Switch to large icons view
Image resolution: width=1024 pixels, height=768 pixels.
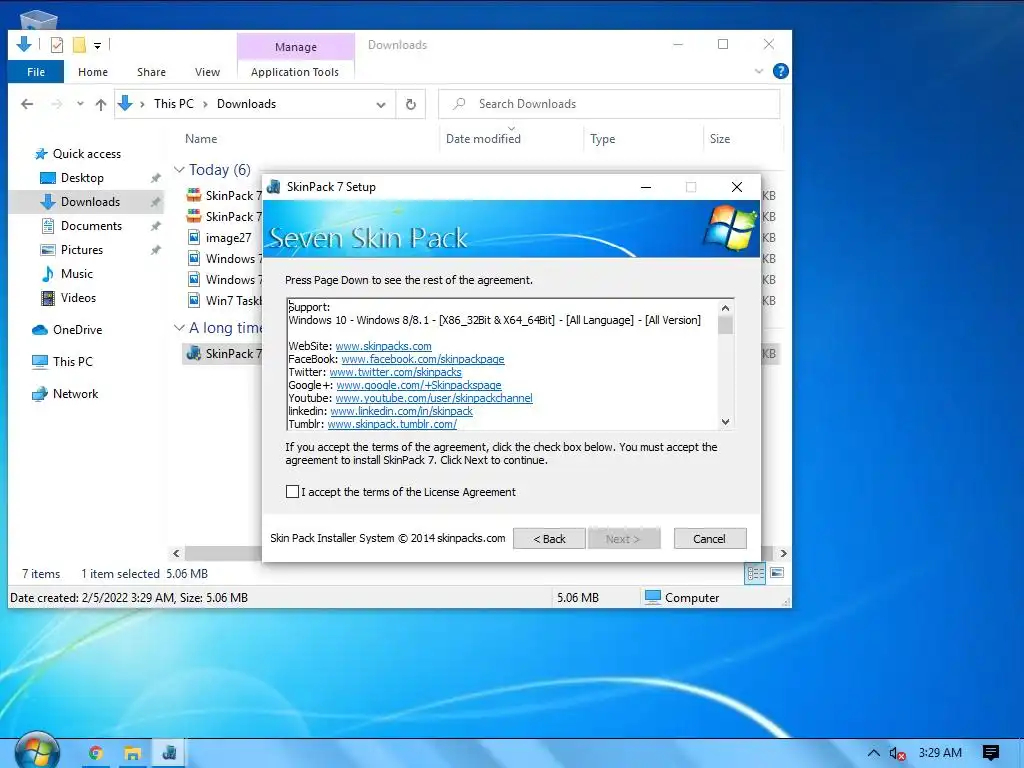click(776, 573)
